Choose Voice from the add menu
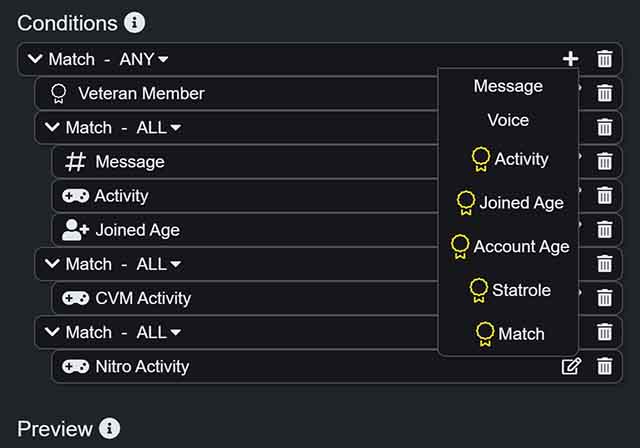640x448 pixels. pos(508,120)
